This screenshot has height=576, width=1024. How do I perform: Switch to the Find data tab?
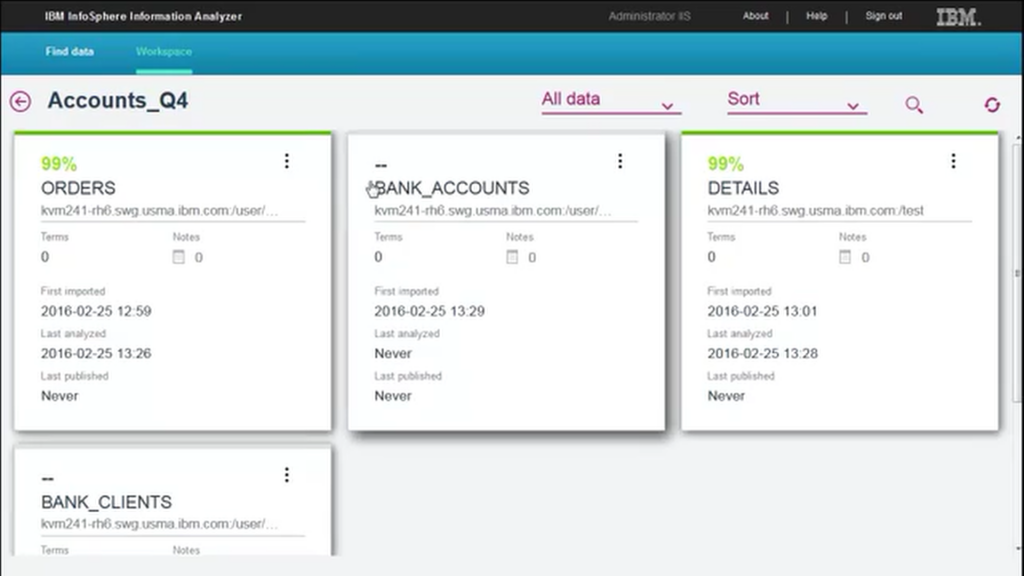click(70, 52)
